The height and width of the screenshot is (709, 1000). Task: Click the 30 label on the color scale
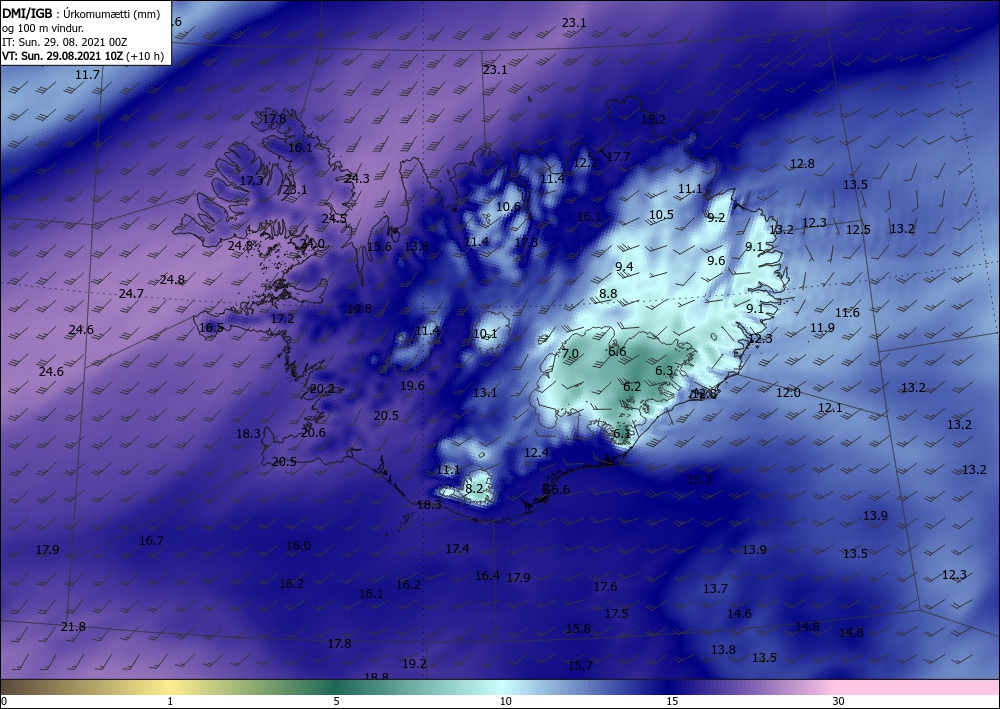click(839, 702)
